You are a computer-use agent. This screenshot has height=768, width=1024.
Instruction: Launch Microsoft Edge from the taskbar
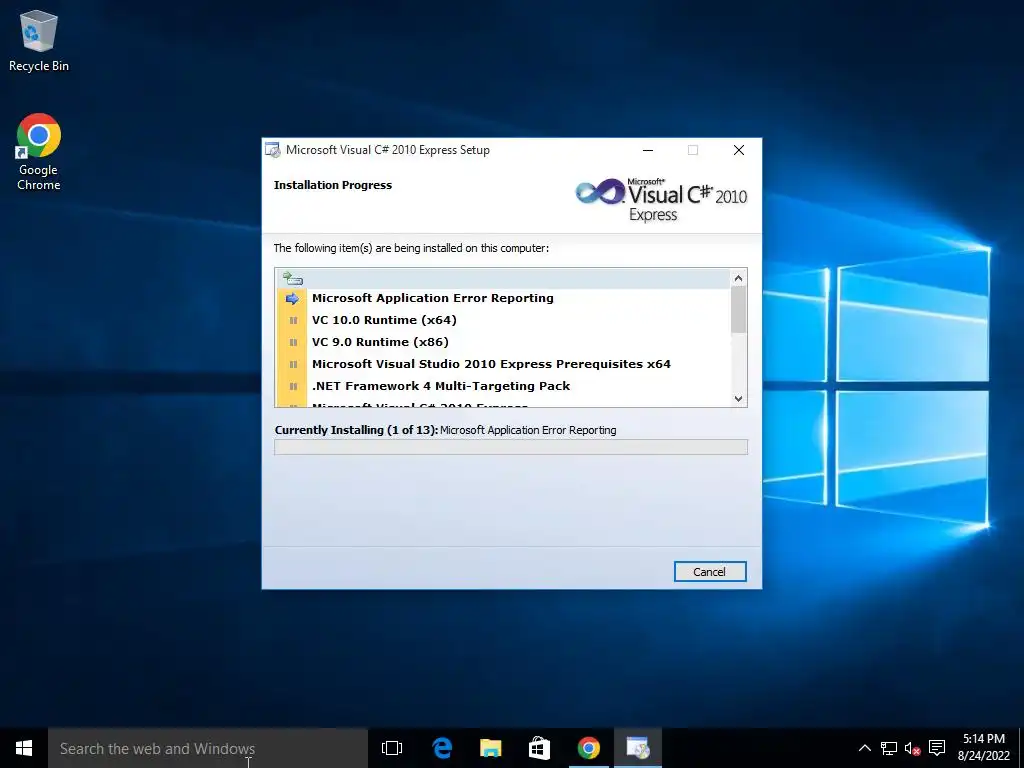[x=442, y=748]
